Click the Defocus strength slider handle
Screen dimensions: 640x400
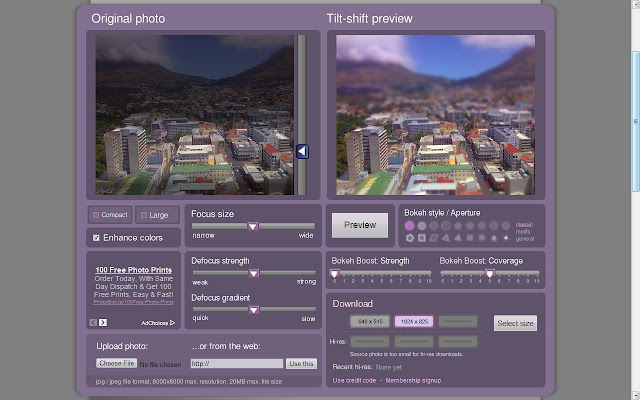pyautogui.click(x=254, y=273)
